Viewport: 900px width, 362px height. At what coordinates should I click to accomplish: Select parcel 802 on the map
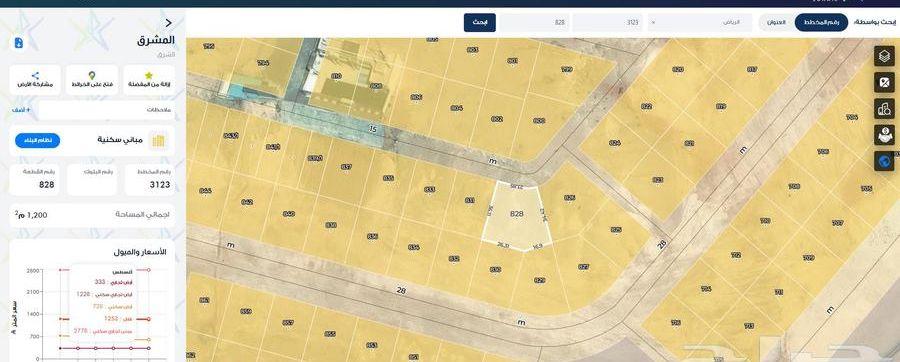coord(497,119)
